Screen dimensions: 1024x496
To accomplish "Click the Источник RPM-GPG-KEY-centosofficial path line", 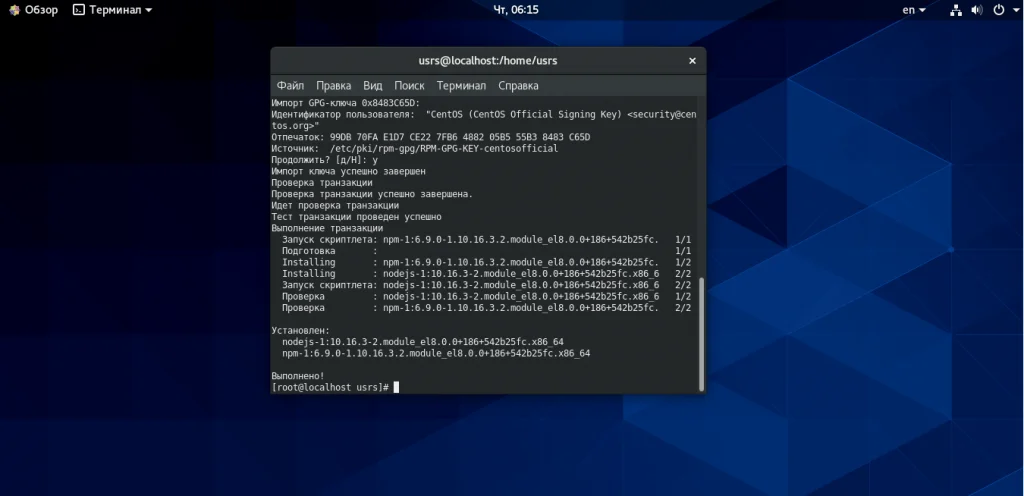I will (x=415, y=148).
